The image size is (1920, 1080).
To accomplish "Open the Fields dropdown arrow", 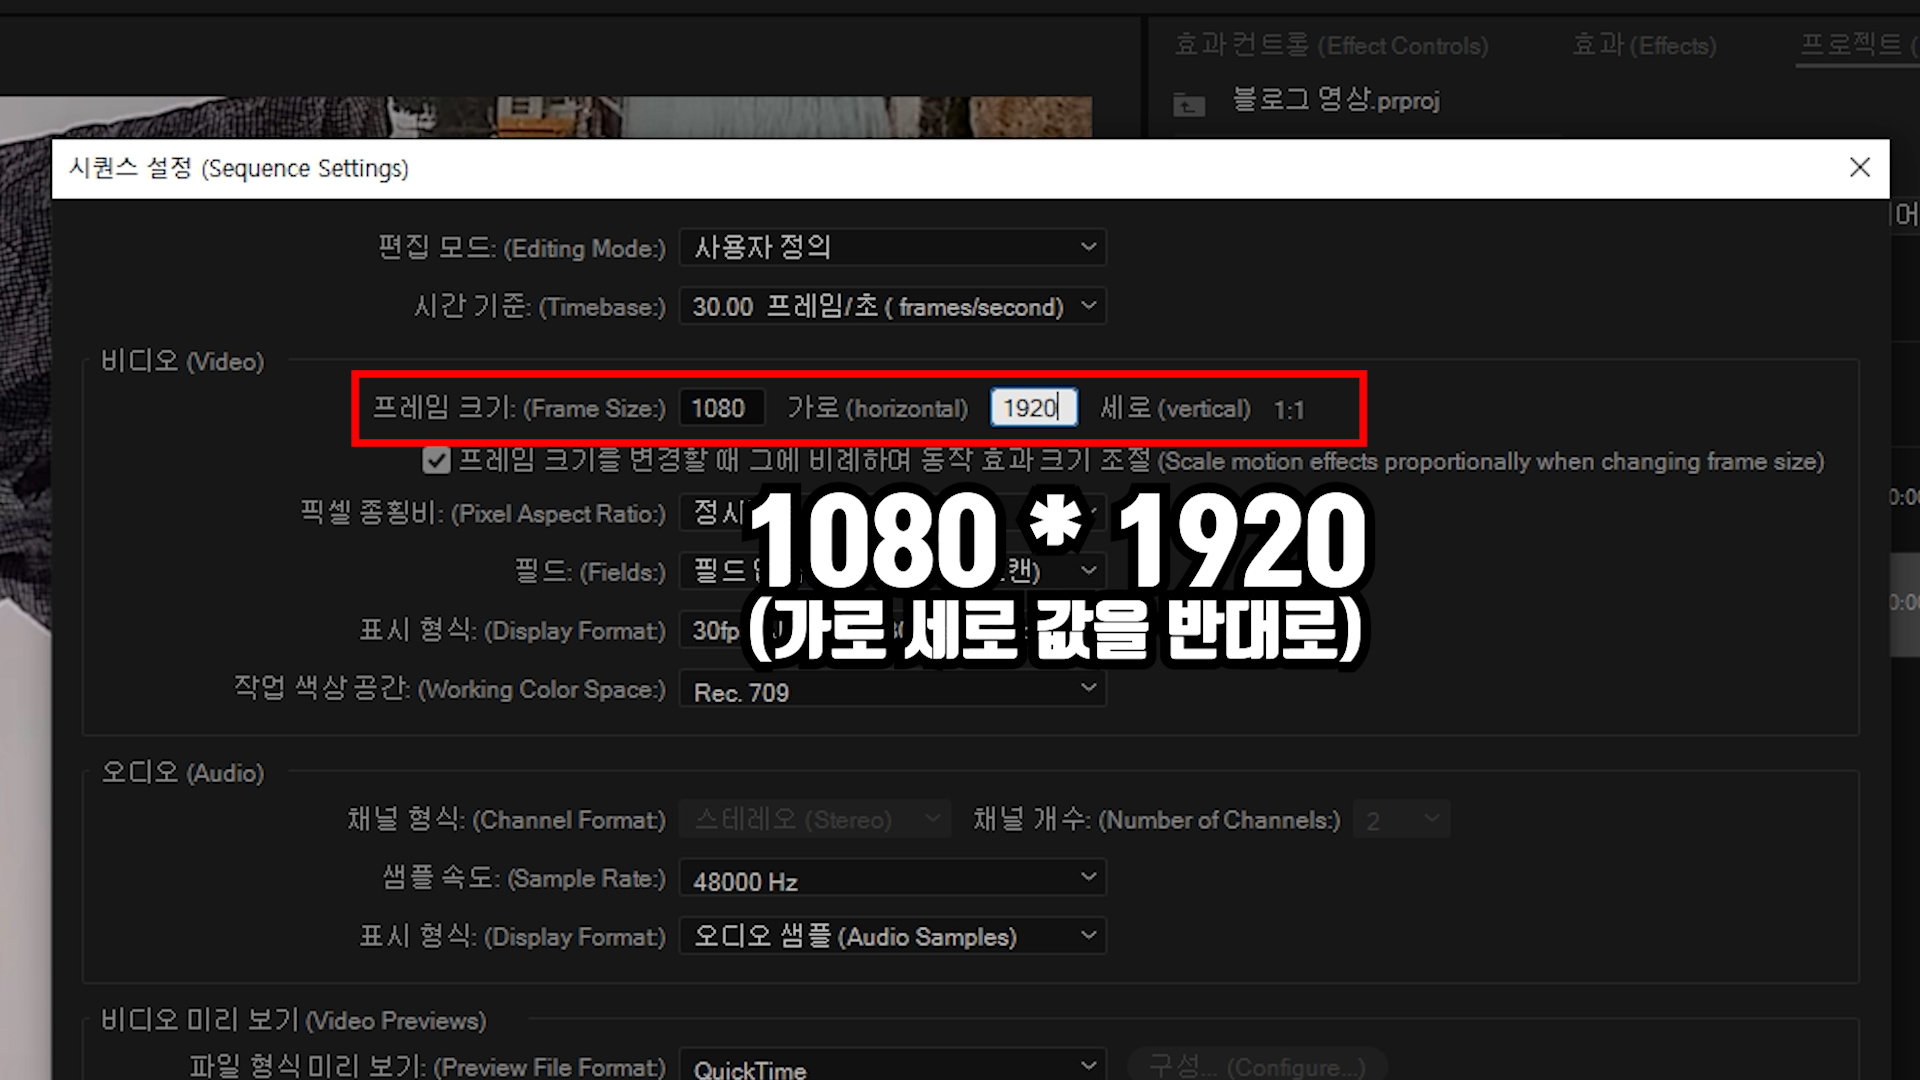I will click(x=1089, y=571).
